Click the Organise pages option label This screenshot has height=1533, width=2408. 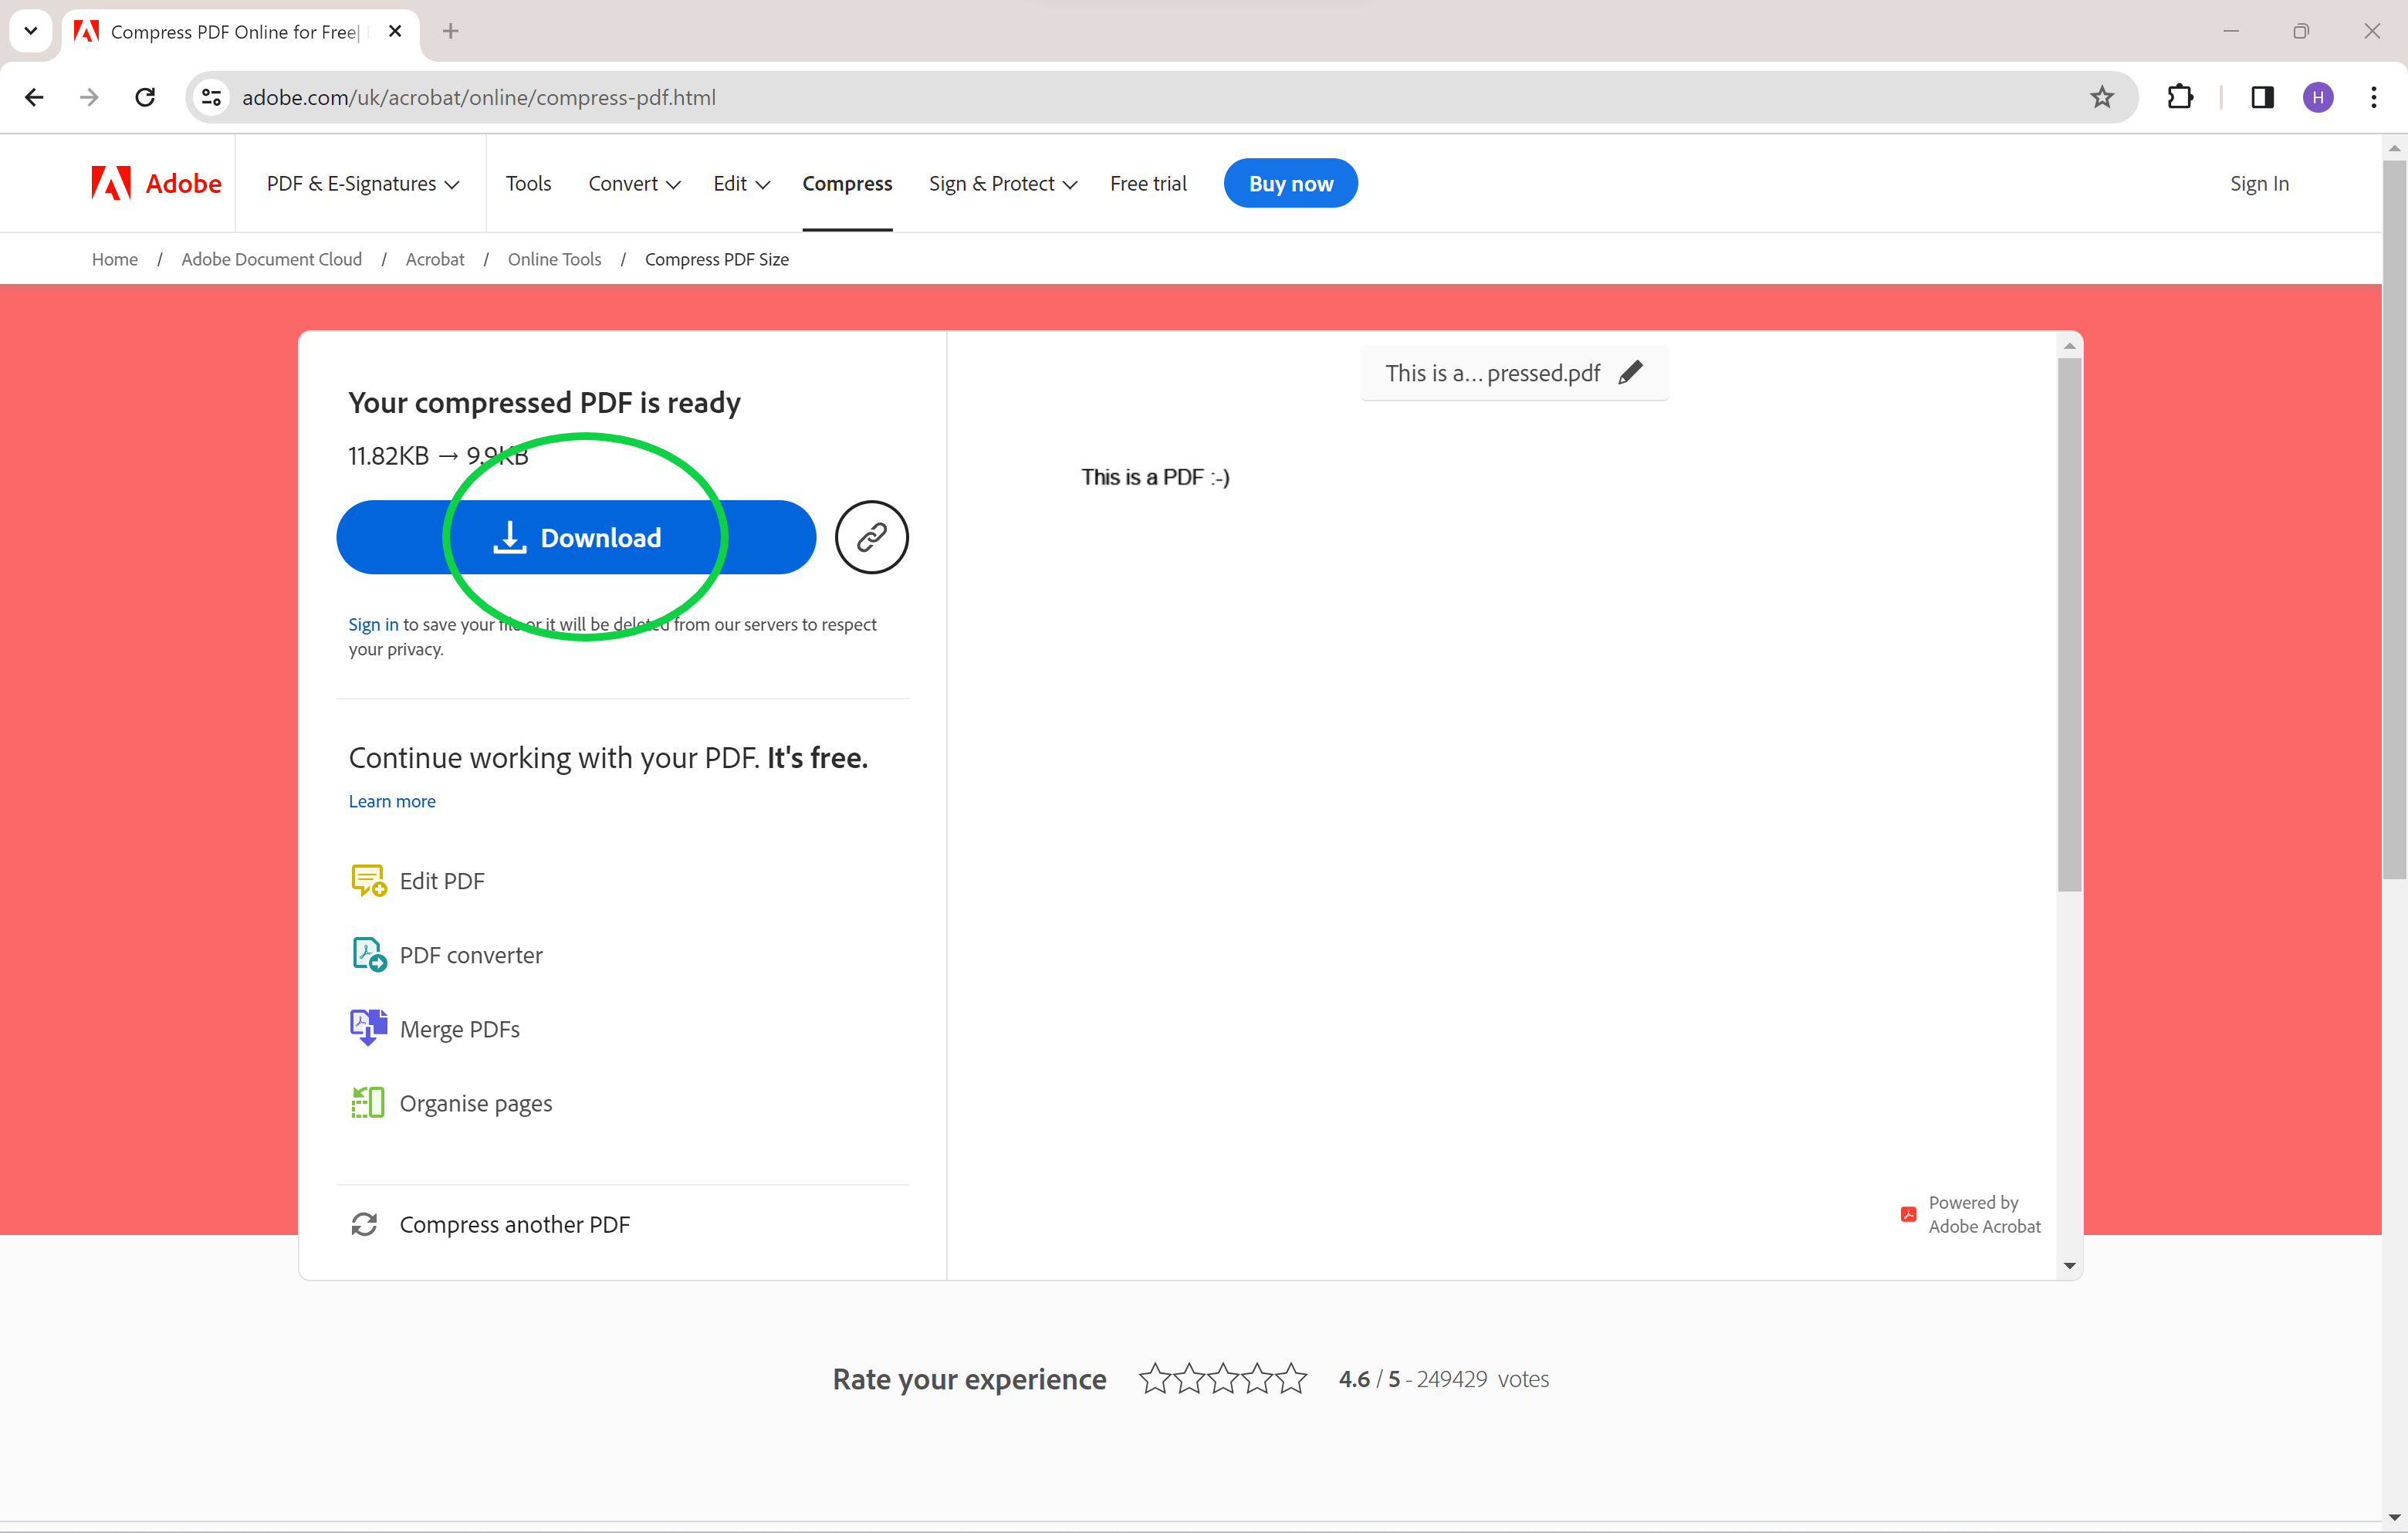click(x=476, y=1103)
